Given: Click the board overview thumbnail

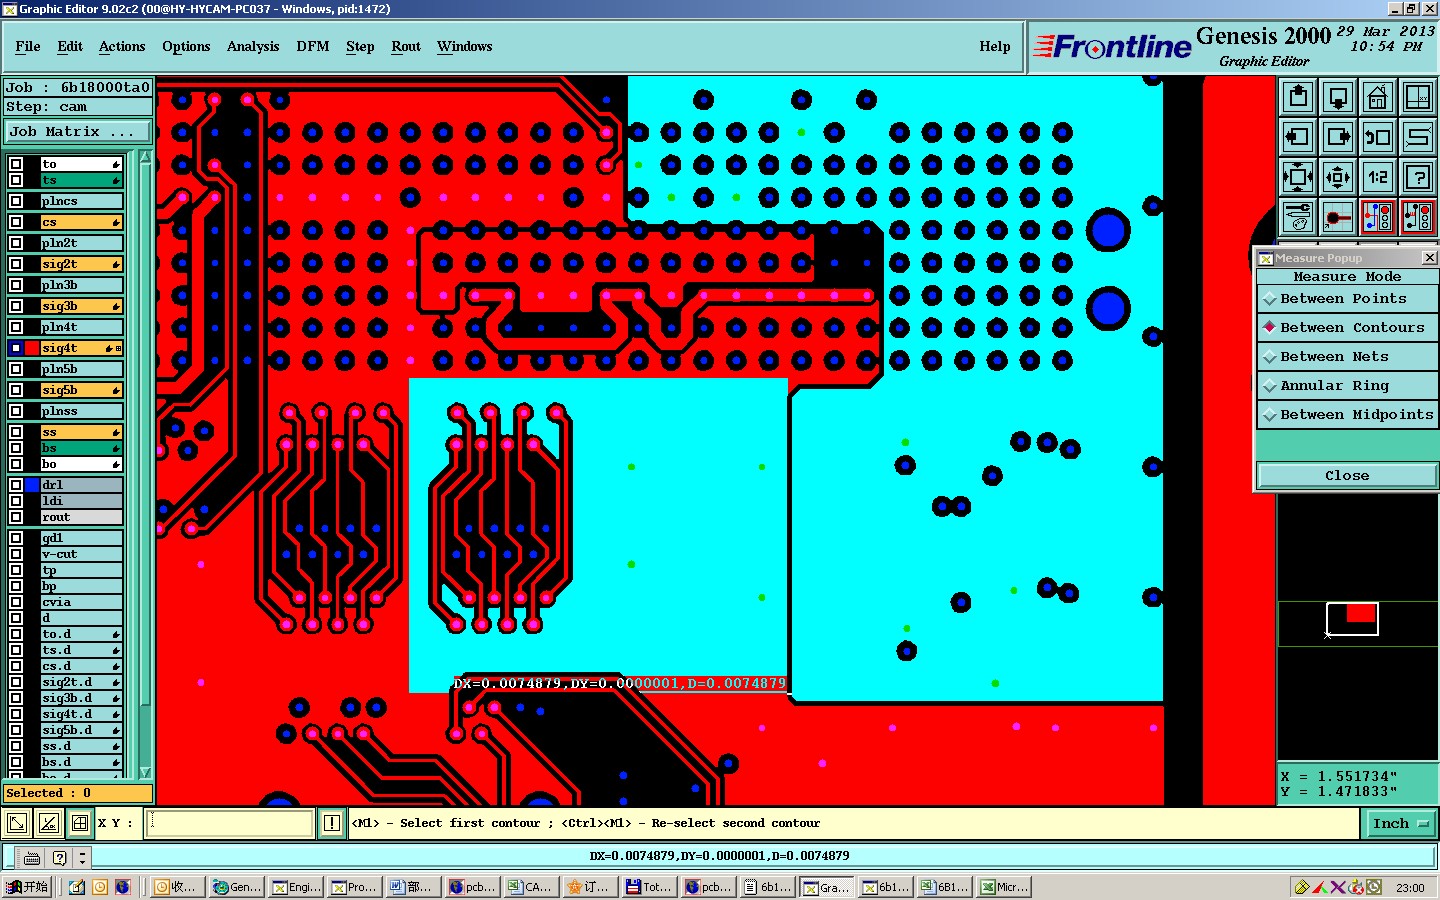Looking at the screenshot, I should [x=1352, y=619].
